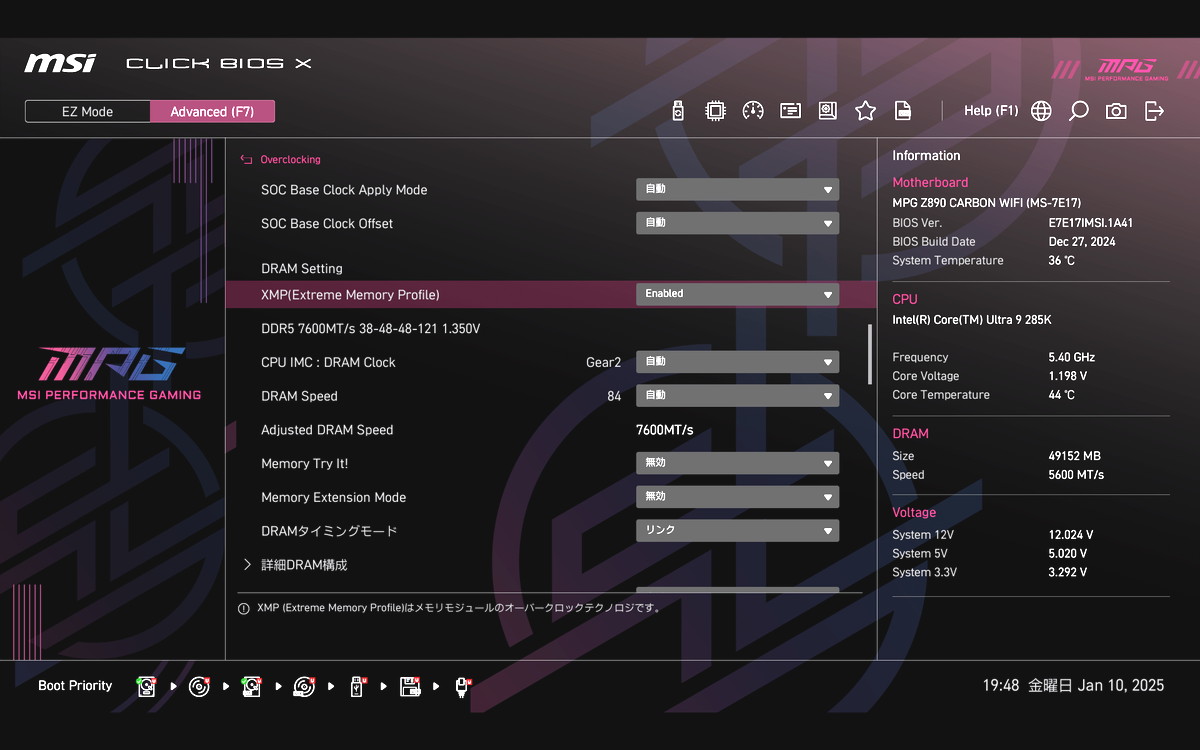Select the third boot priority drive icon
This screenshot has width=1200, height=750.
[x=252, y=686]
